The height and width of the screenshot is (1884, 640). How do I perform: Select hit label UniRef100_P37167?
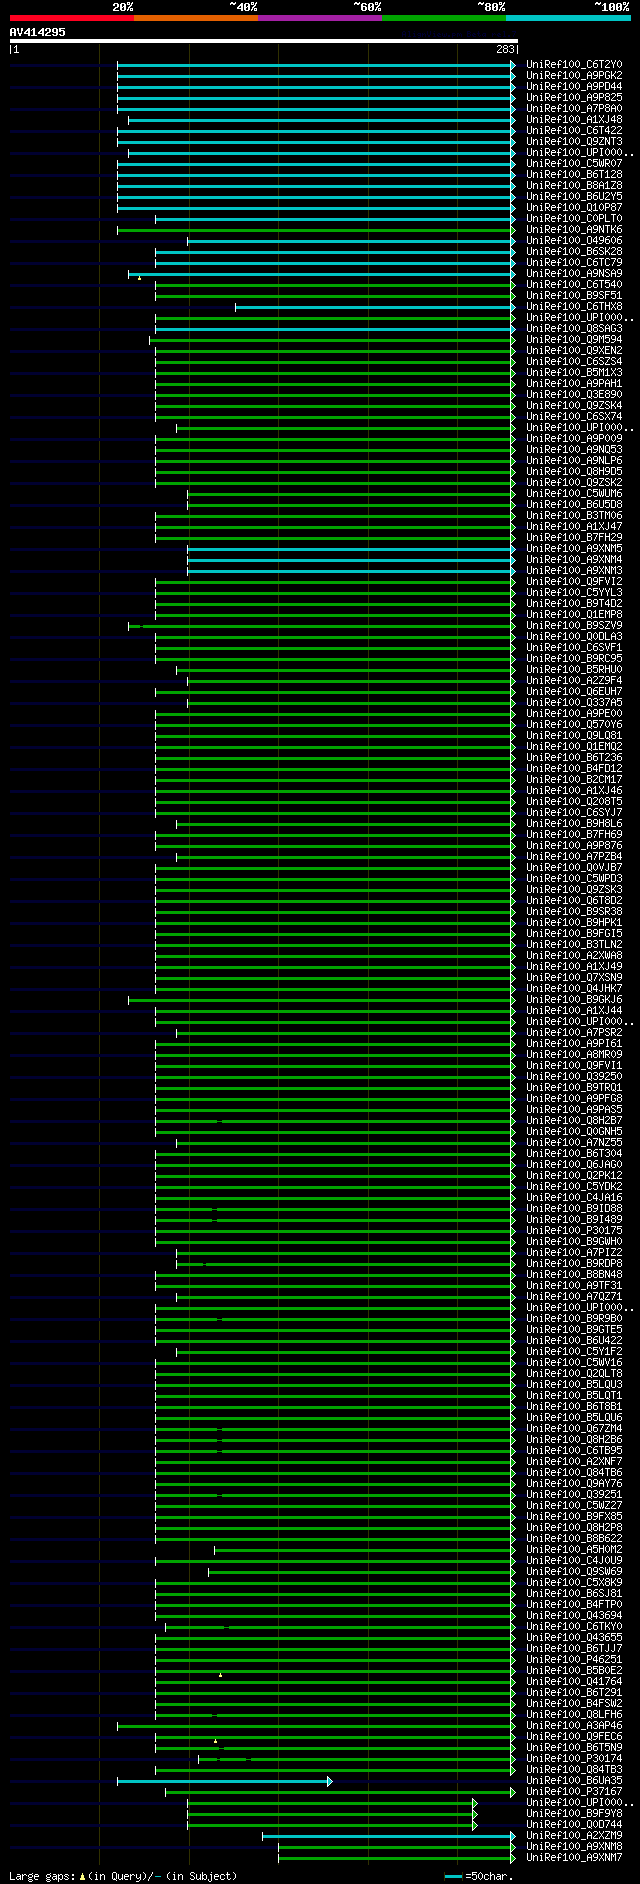574,1792
